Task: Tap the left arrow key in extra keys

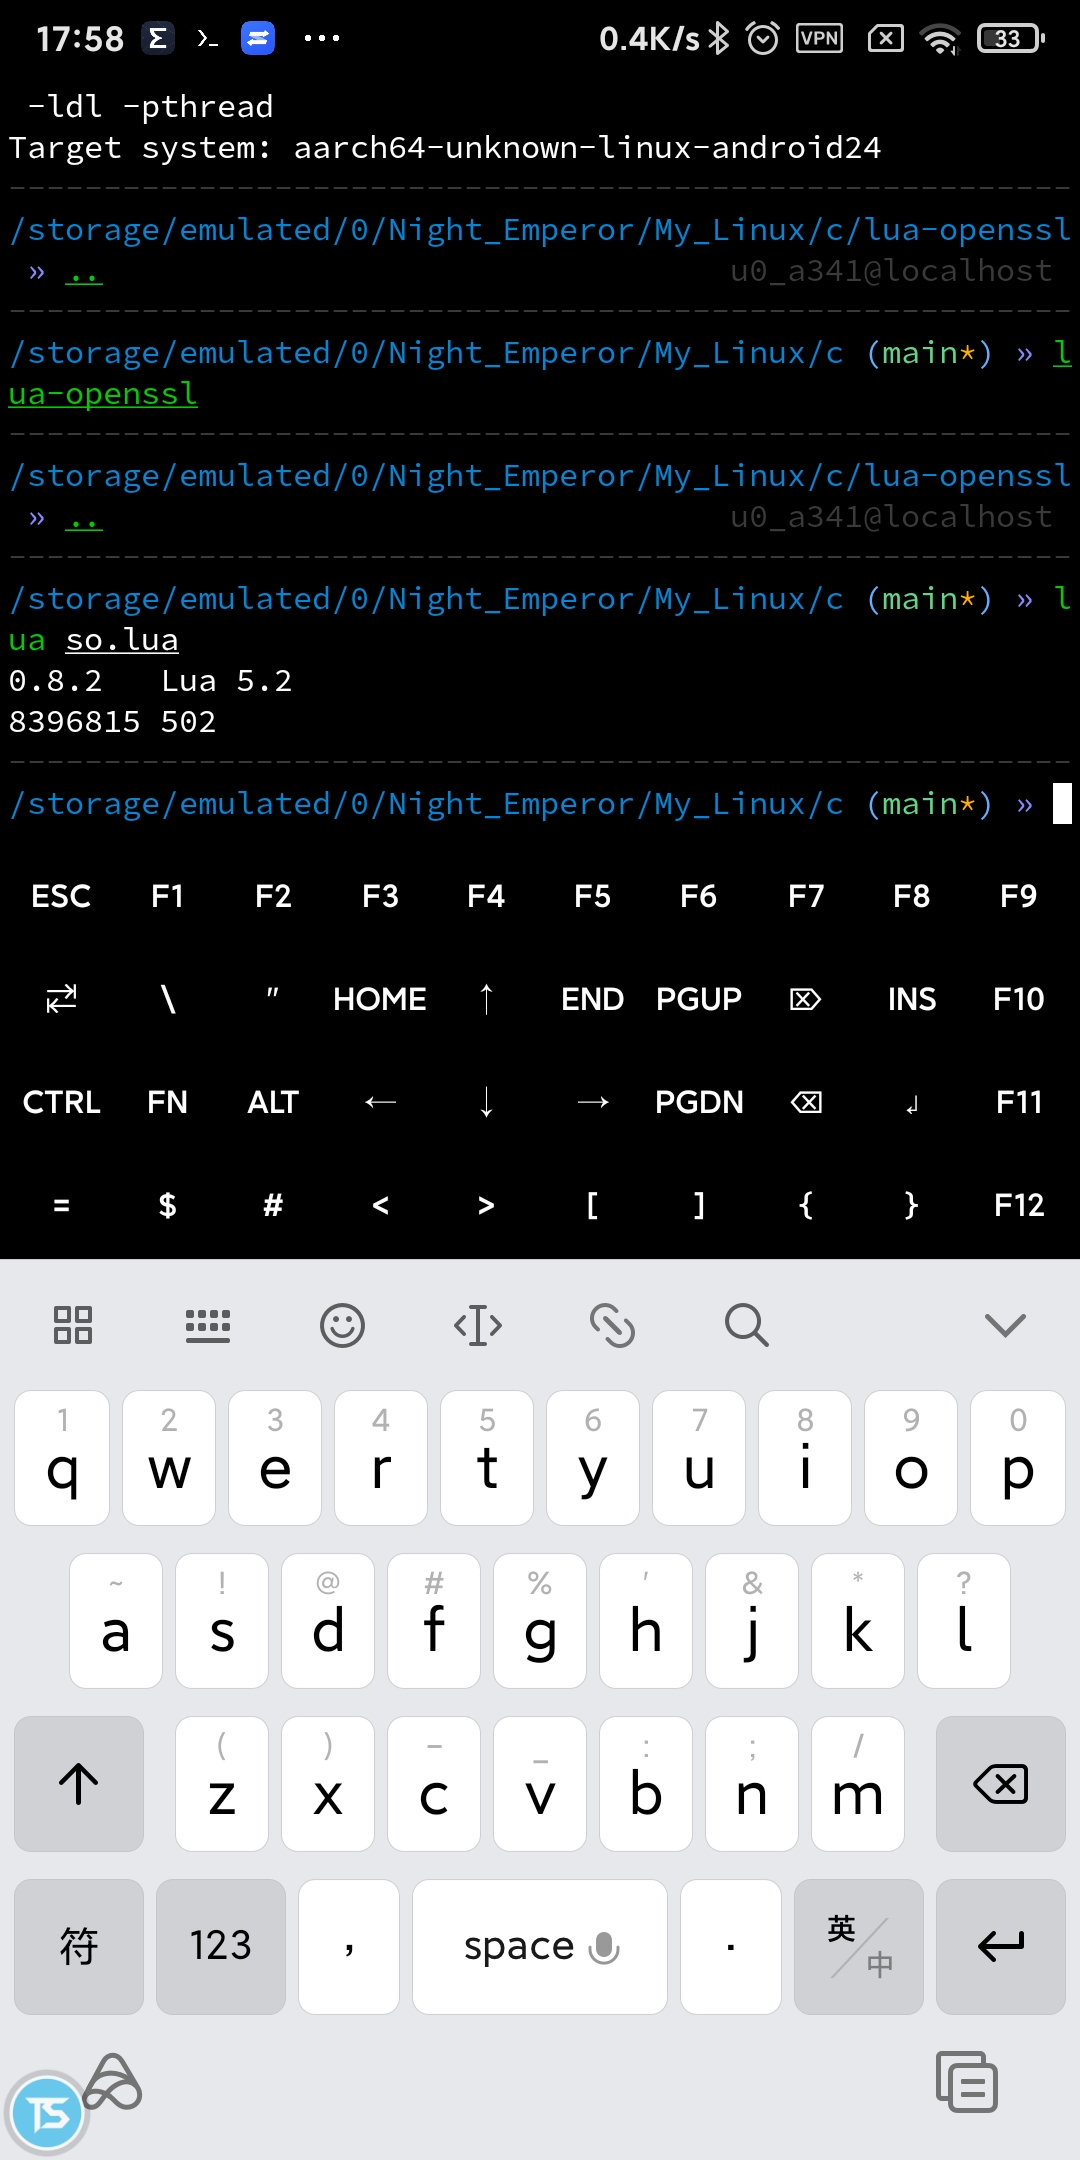Action: (380, 1102)
